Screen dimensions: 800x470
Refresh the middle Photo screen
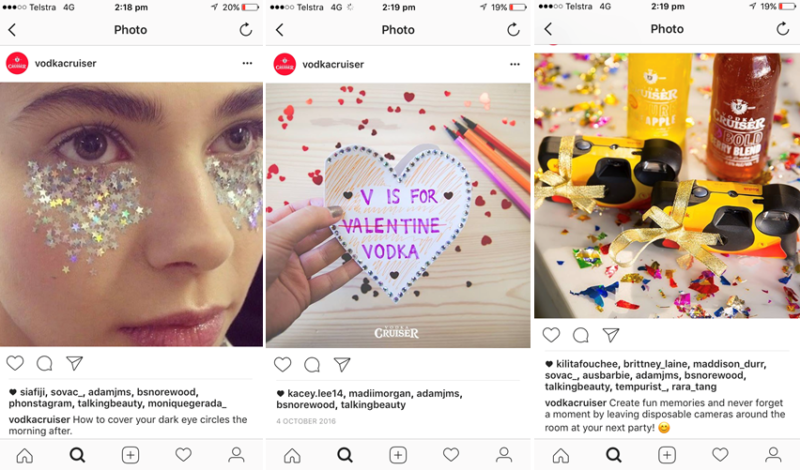pos(513,30)
